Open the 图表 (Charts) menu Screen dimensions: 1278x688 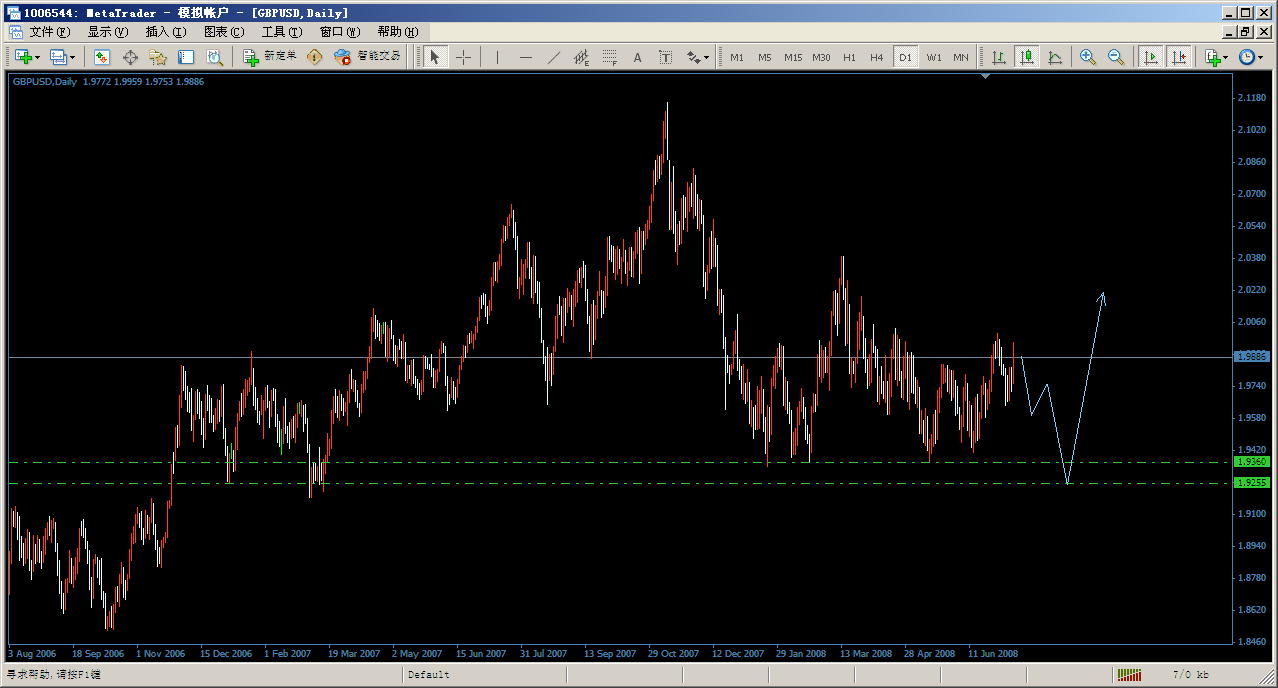[223, 32]
